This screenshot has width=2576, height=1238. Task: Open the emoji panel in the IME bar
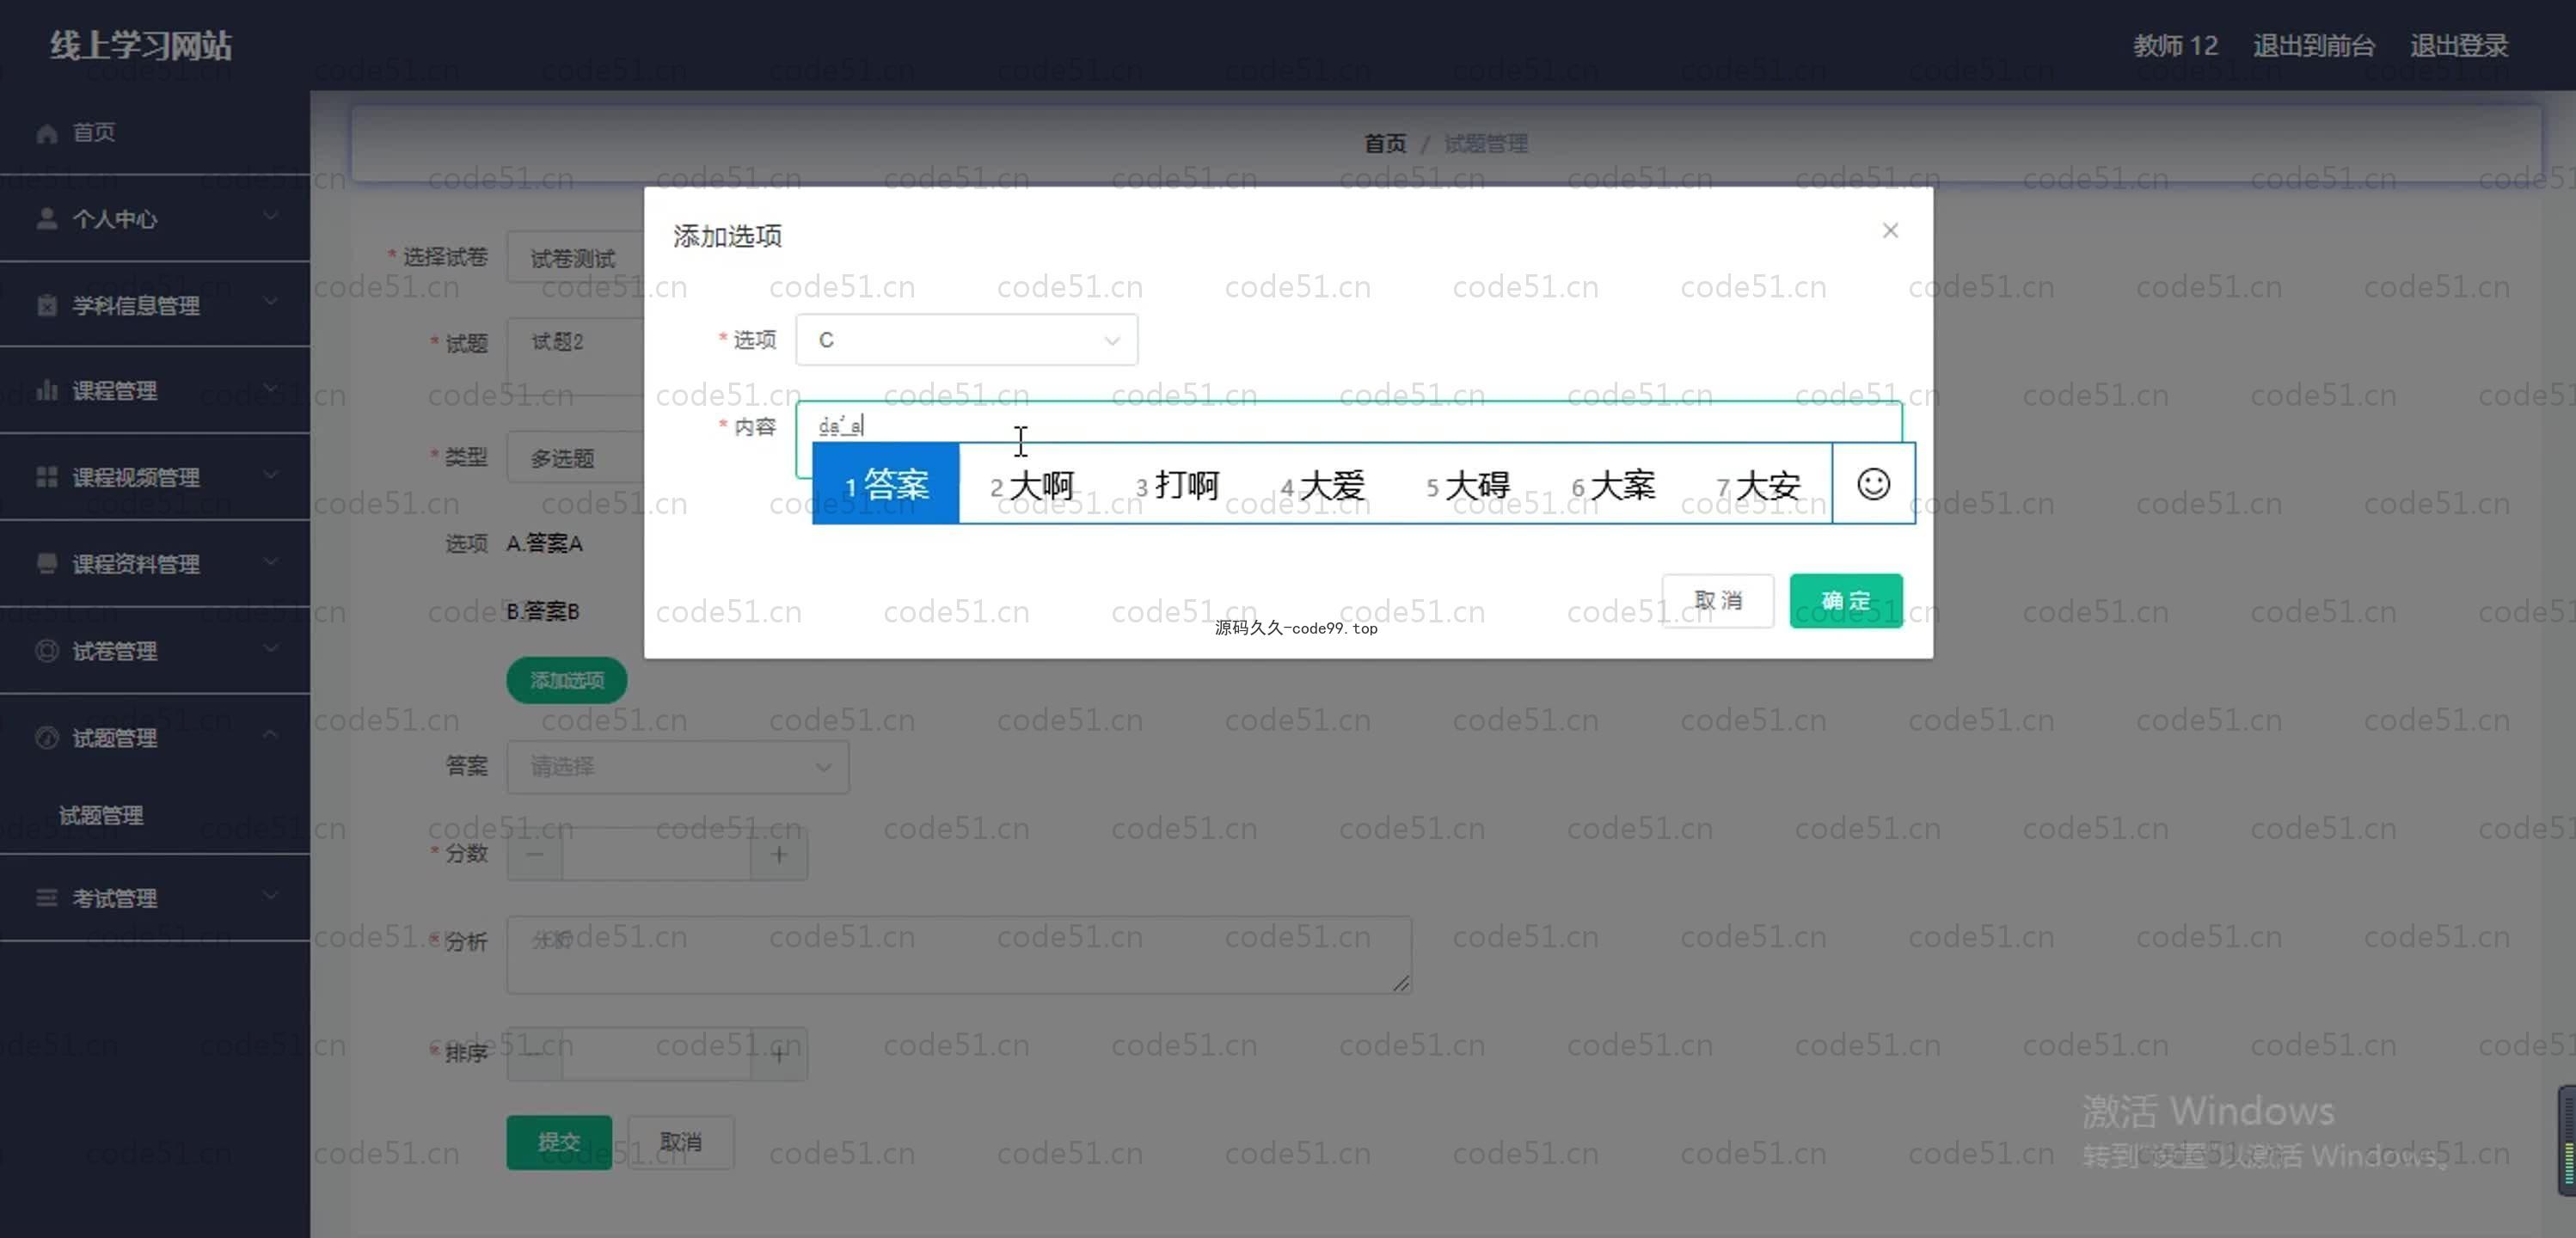point(1873,484)
